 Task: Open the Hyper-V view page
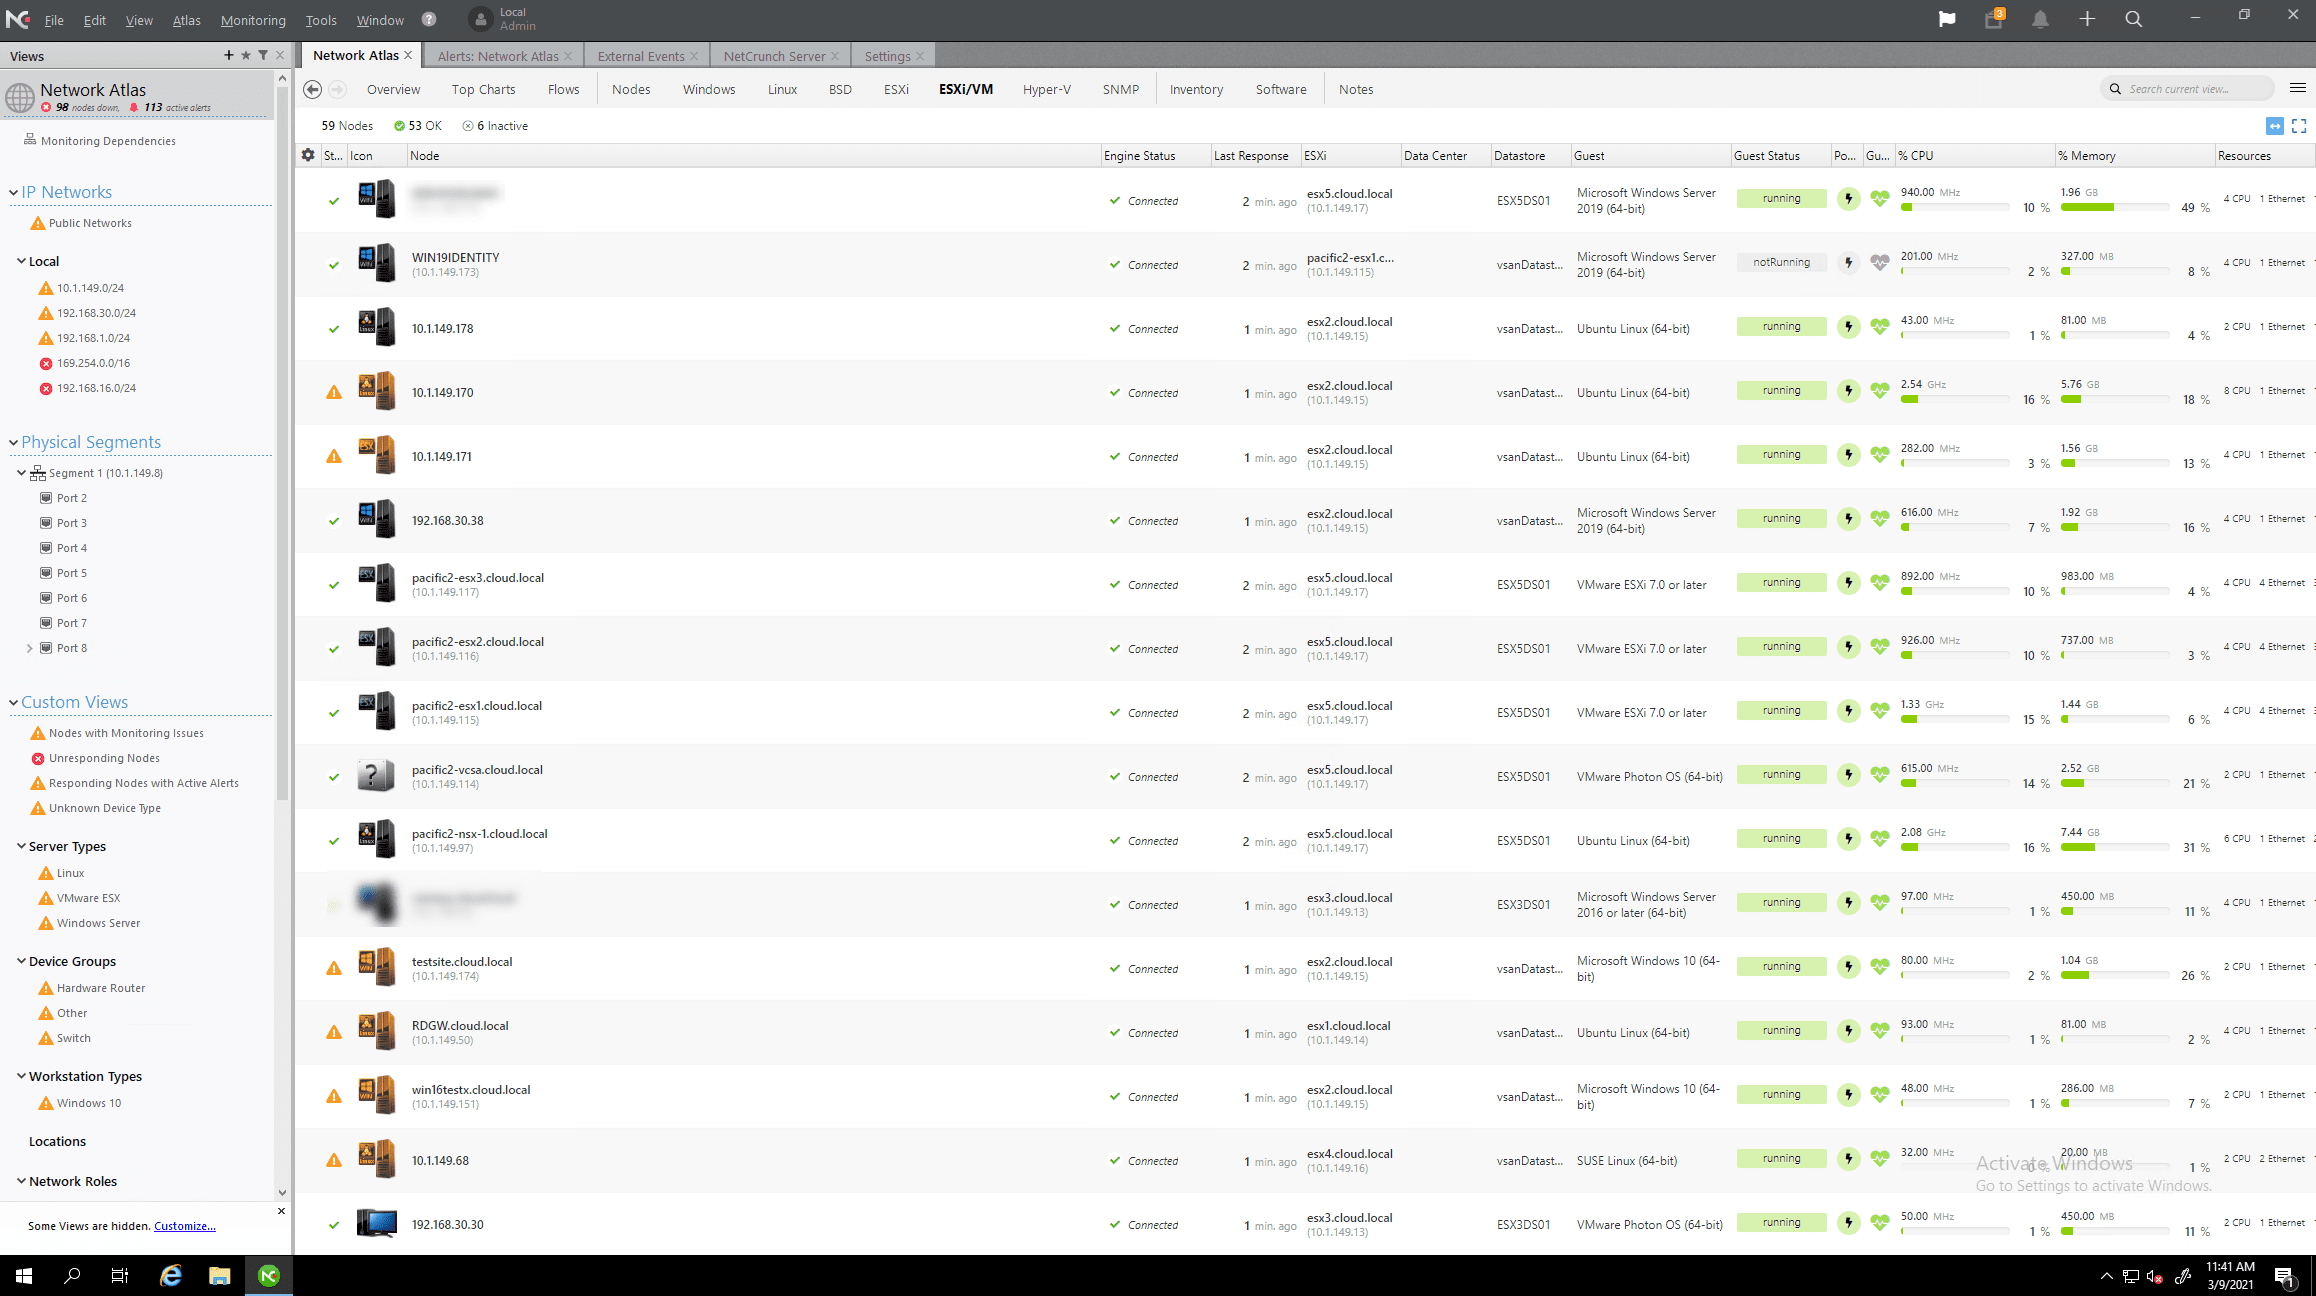[1046, 89]
